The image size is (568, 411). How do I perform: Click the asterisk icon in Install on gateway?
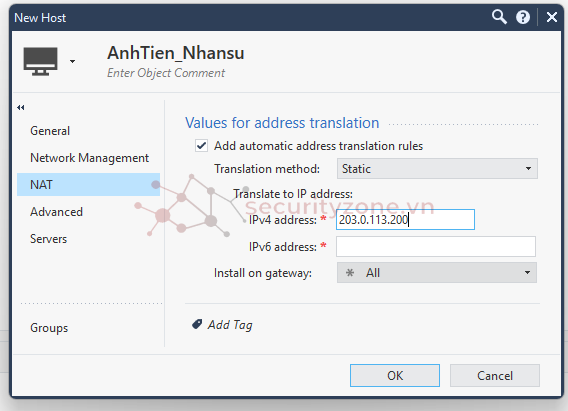click(x=350, y=273)
